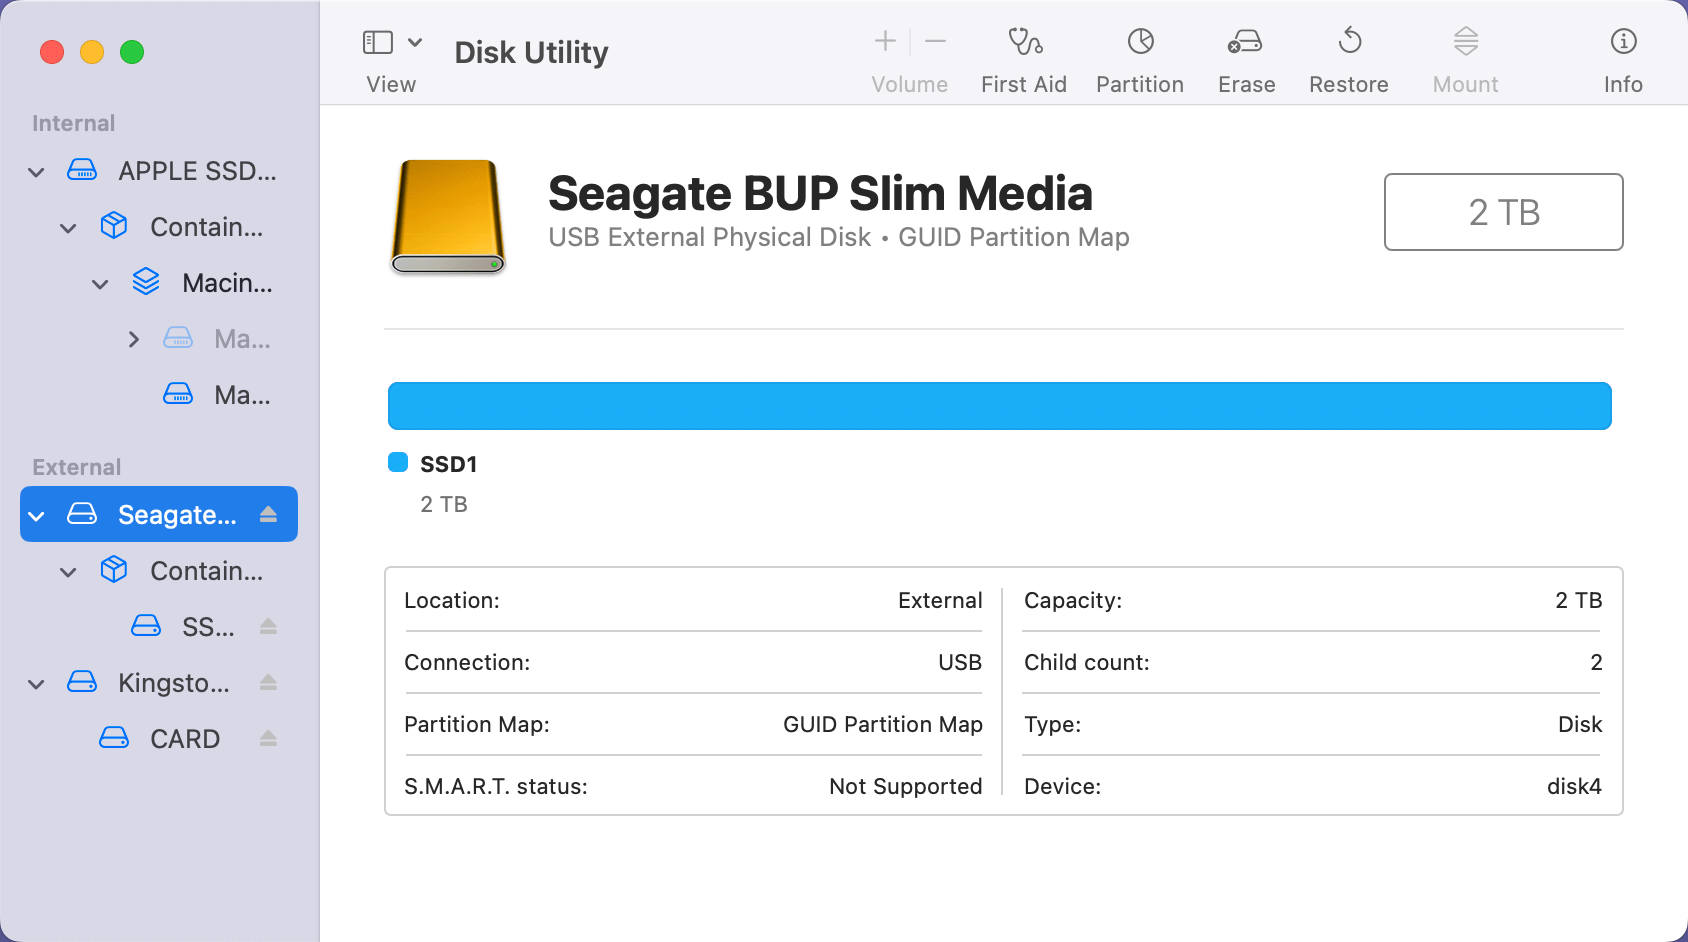Open the View options dropdown chevron

416,42
